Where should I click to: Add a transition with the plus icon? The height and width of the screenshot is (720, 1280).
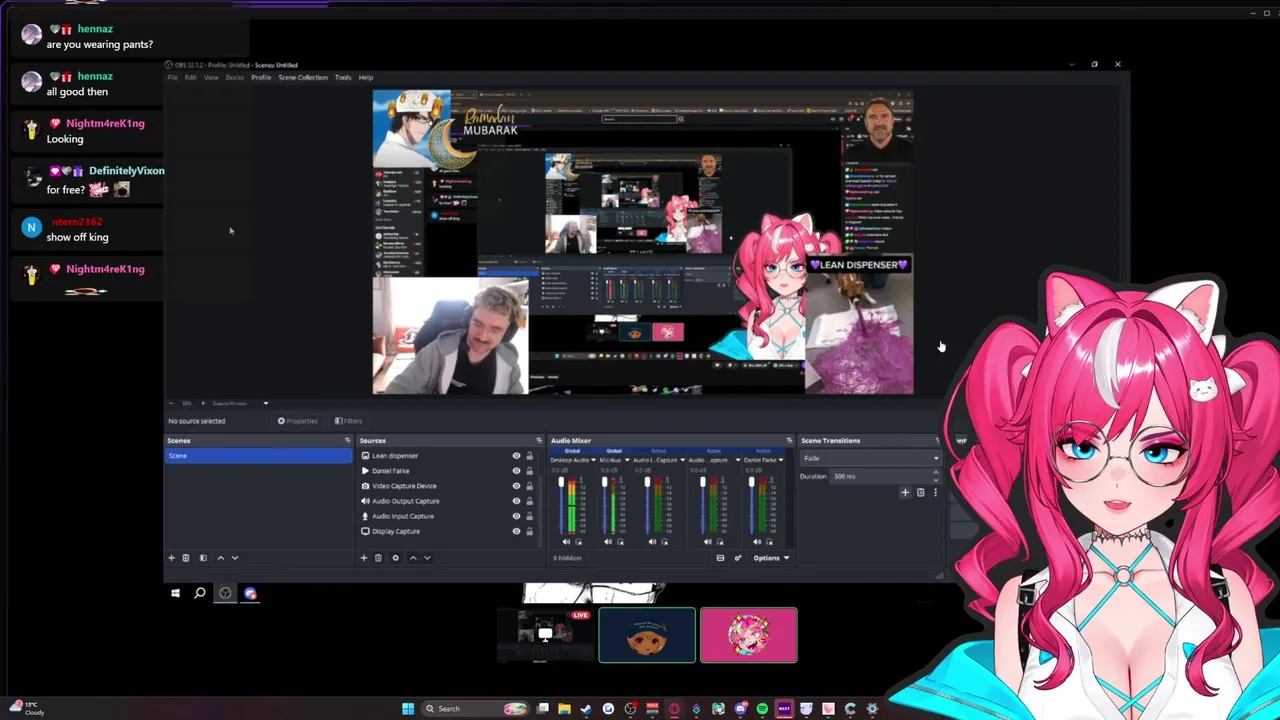click(905, 492)
